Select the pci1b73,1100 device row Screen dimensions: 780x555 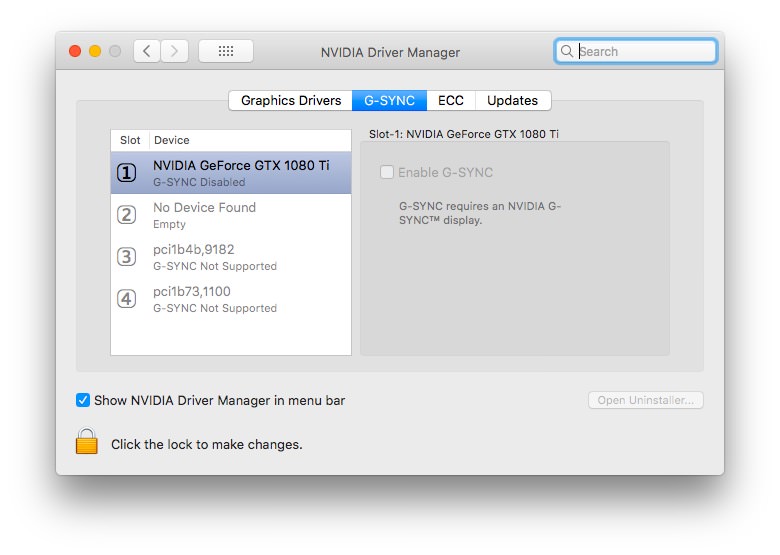tap(231, 299)
